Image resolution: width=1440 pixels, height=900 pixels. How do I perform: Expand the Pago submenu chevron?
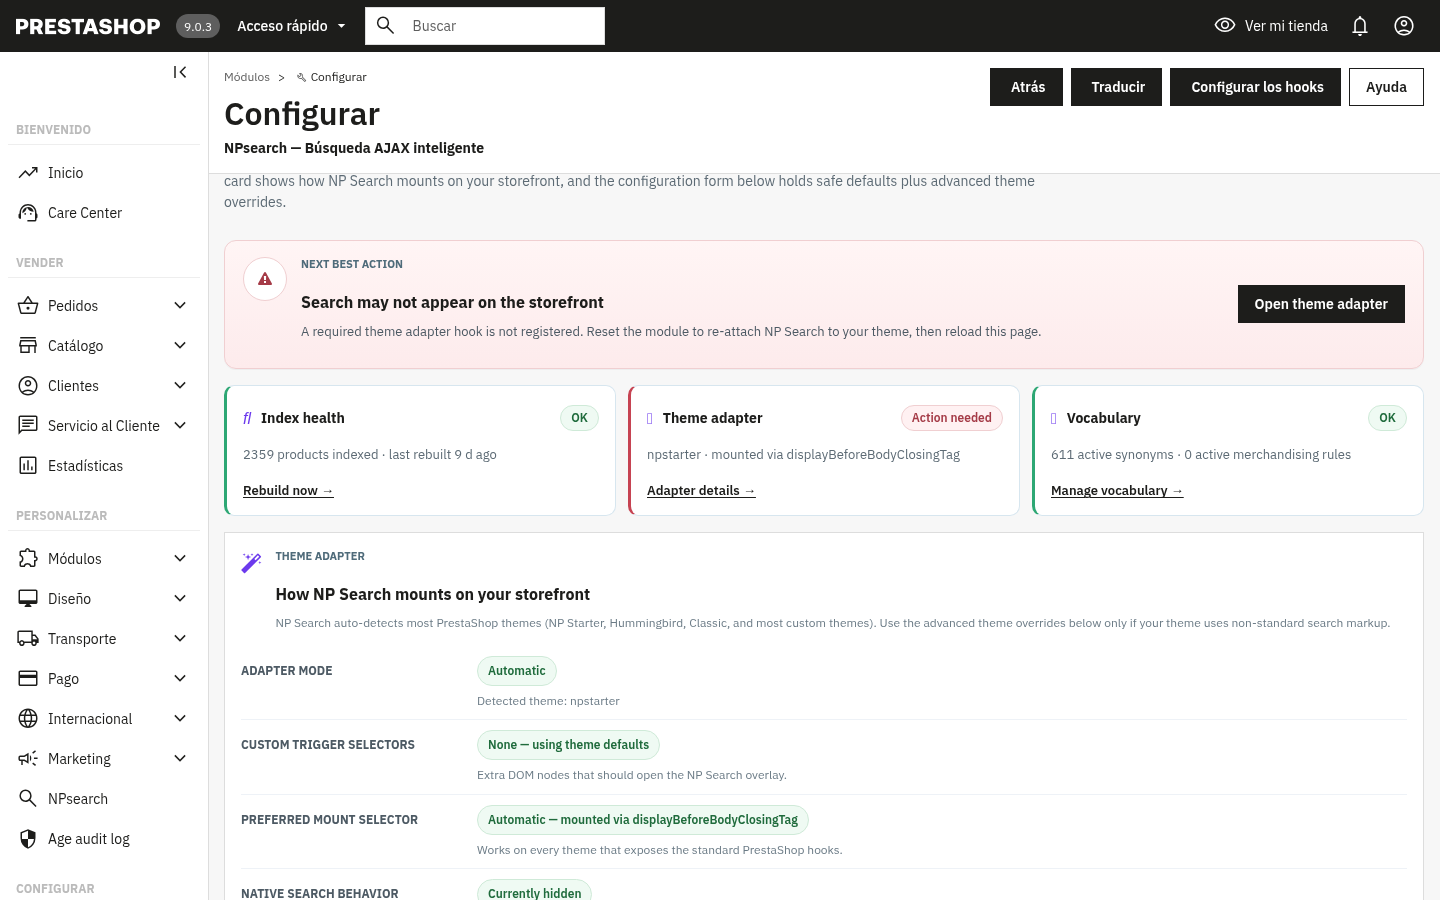click(x=180, y=679)
